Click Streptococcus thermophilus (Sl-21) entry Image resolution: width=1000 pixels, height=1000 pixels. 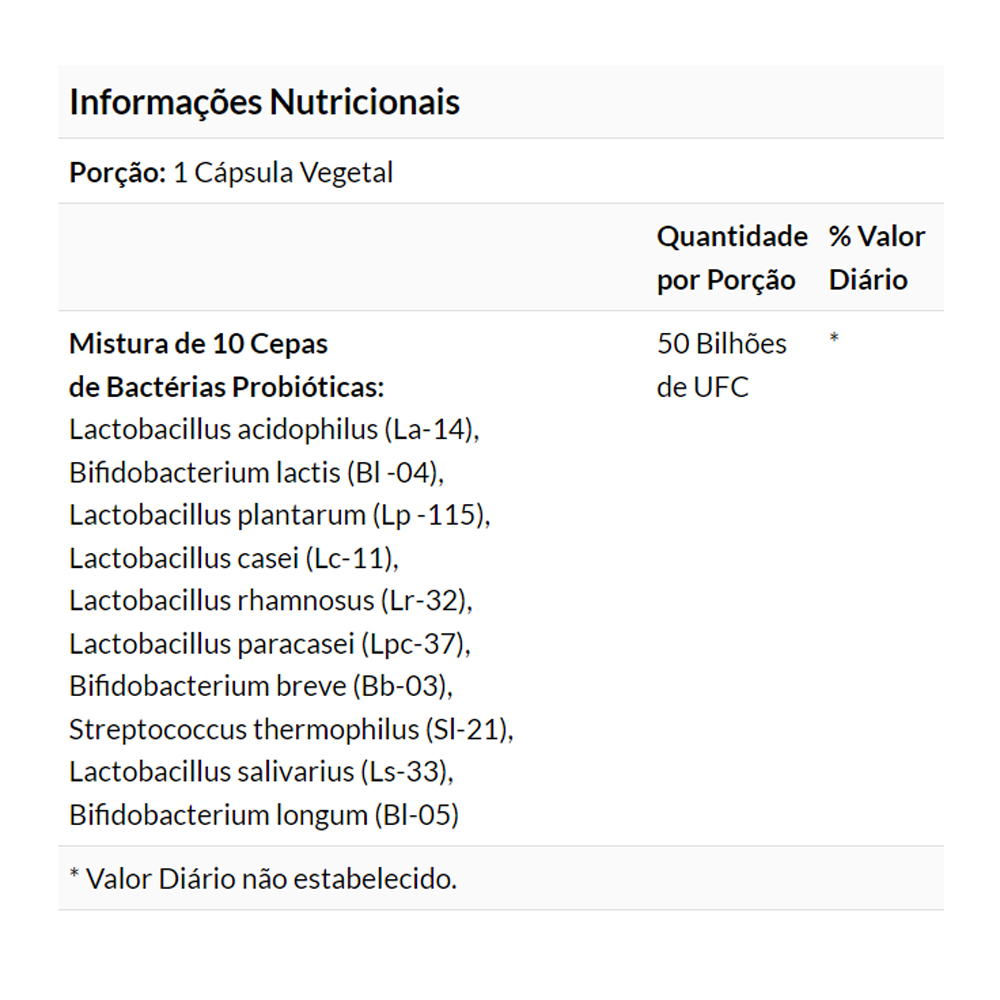[291, 729]
